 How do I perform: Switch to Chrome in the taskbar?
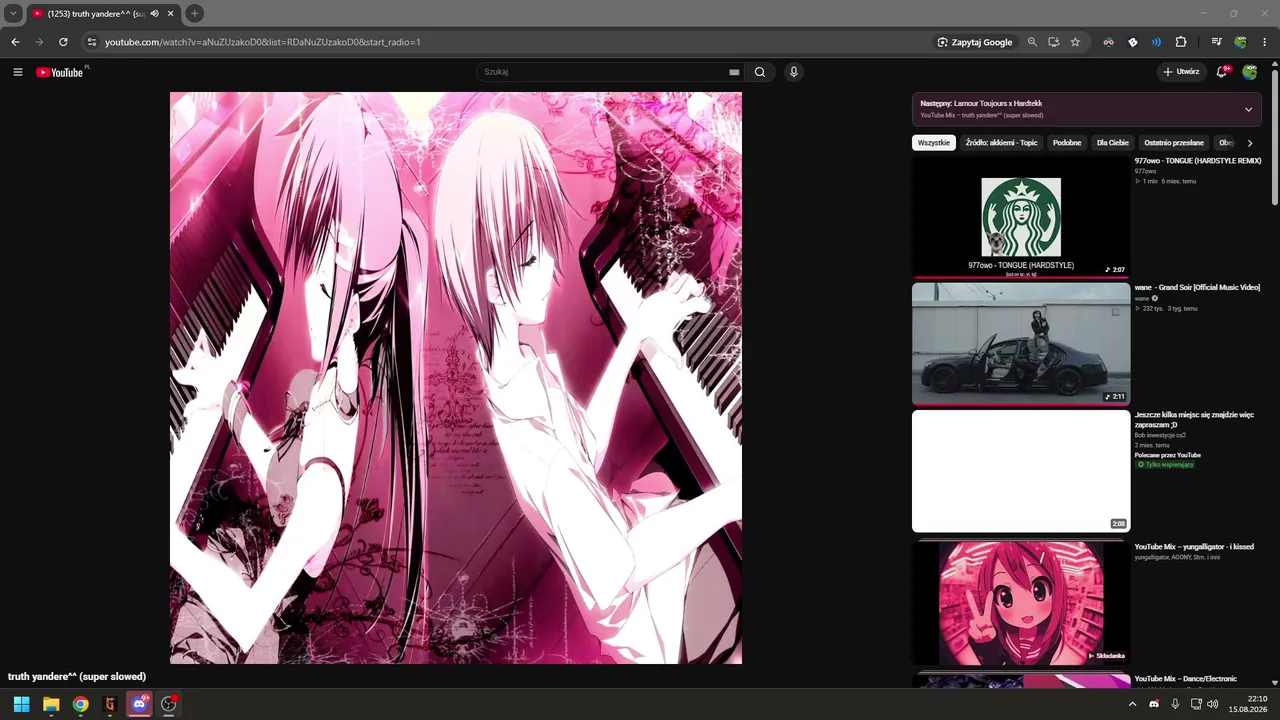click(x=80, y=704)
